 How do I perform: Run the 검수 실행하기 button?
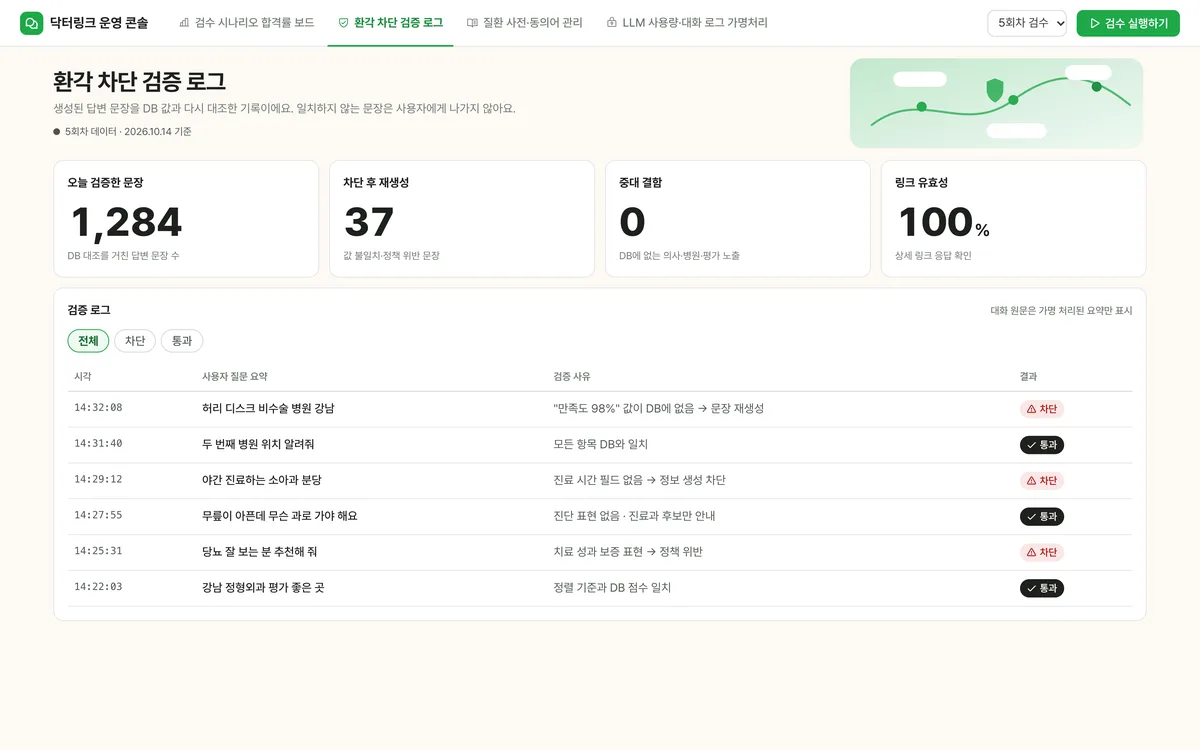(x=1128, y=23)
